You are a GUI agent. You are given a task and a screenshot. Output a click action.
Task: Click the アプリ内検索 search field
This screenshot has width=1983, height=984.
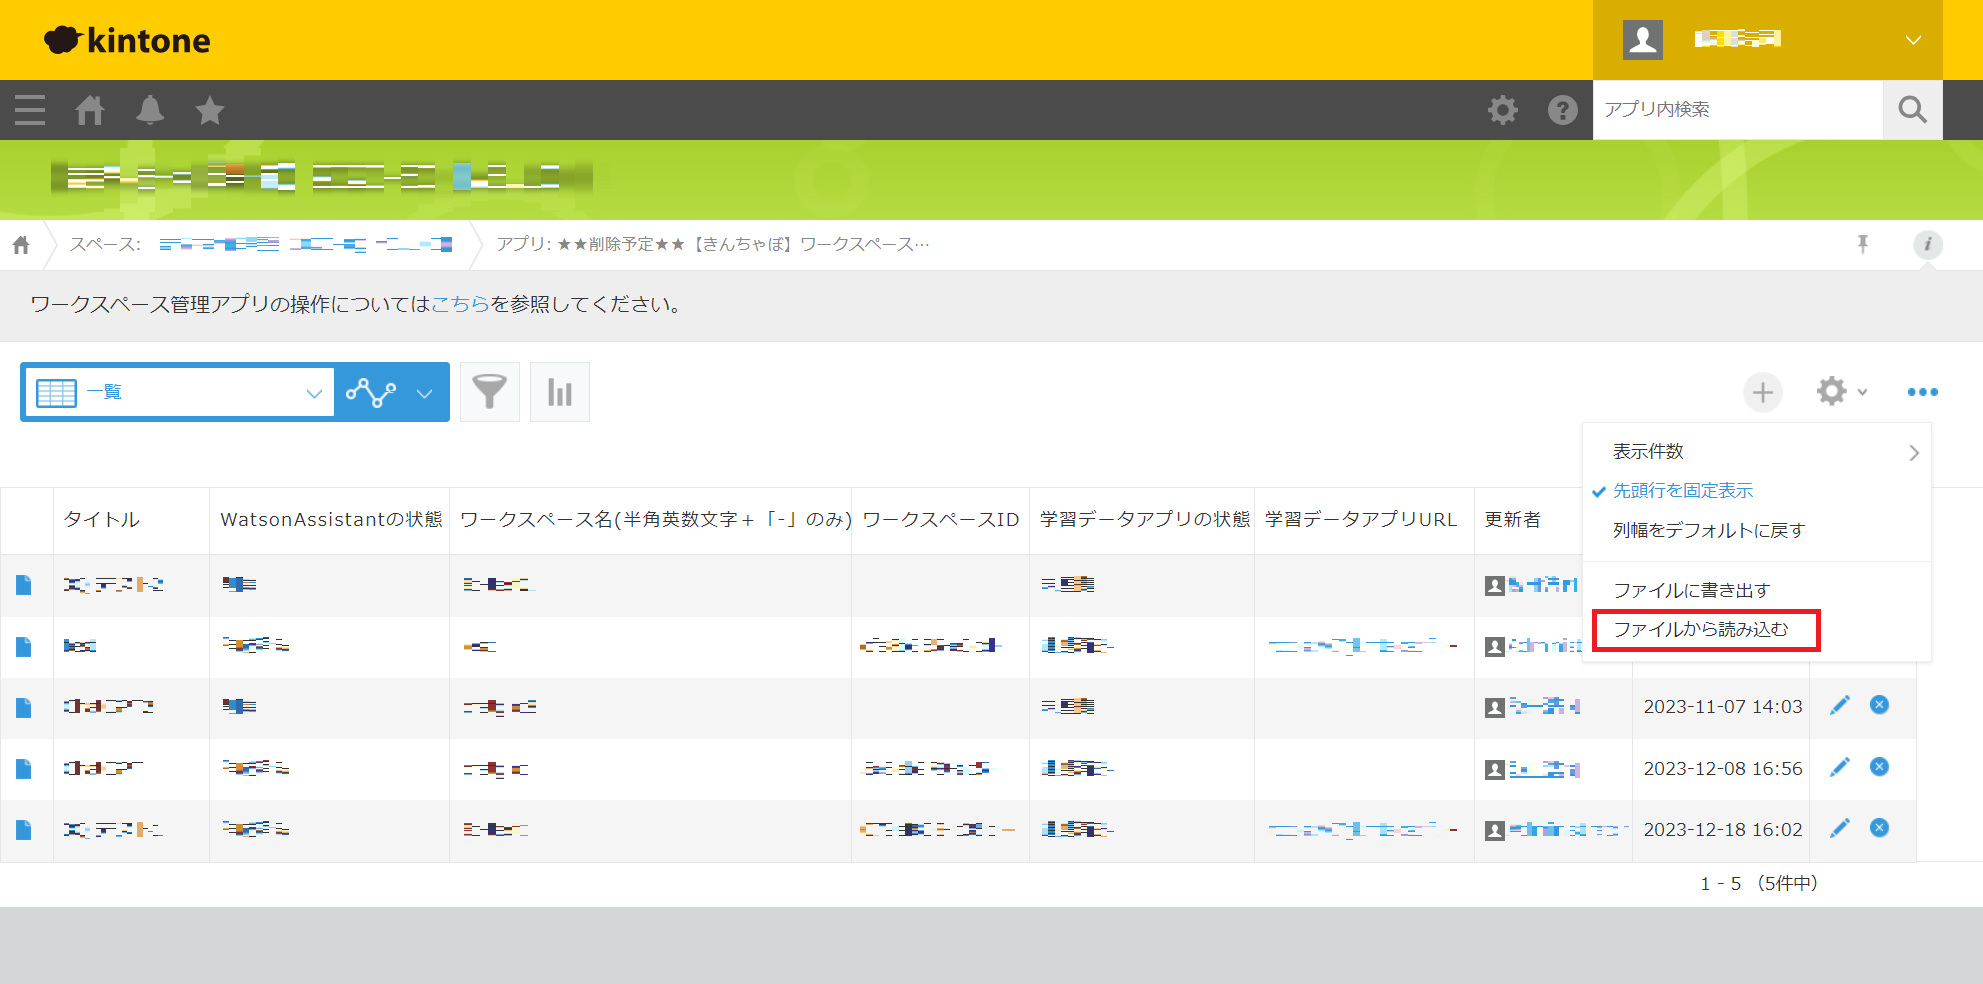(1737, 110)
